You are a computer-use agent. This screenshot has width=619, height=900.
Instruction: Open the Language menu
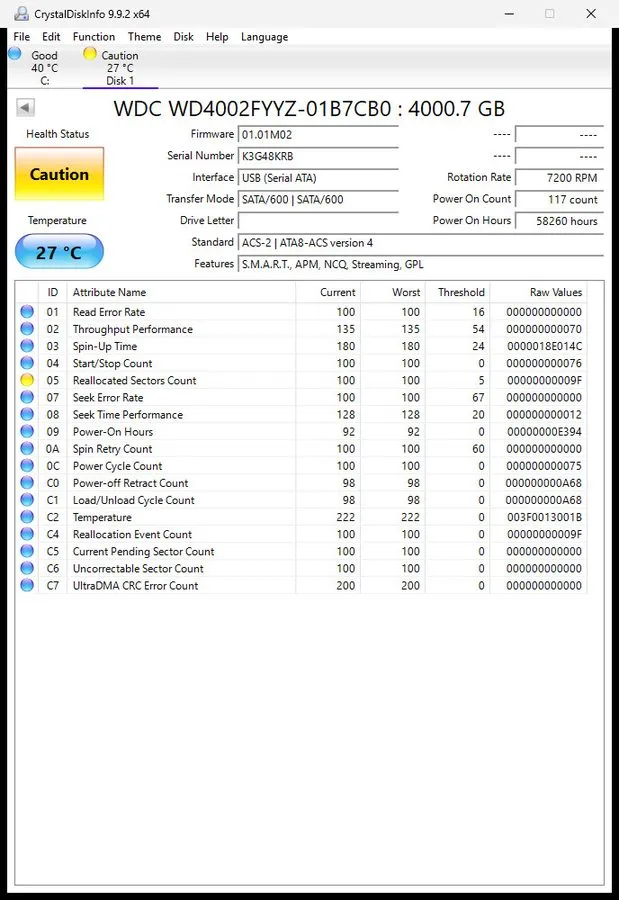pos(264,37)
